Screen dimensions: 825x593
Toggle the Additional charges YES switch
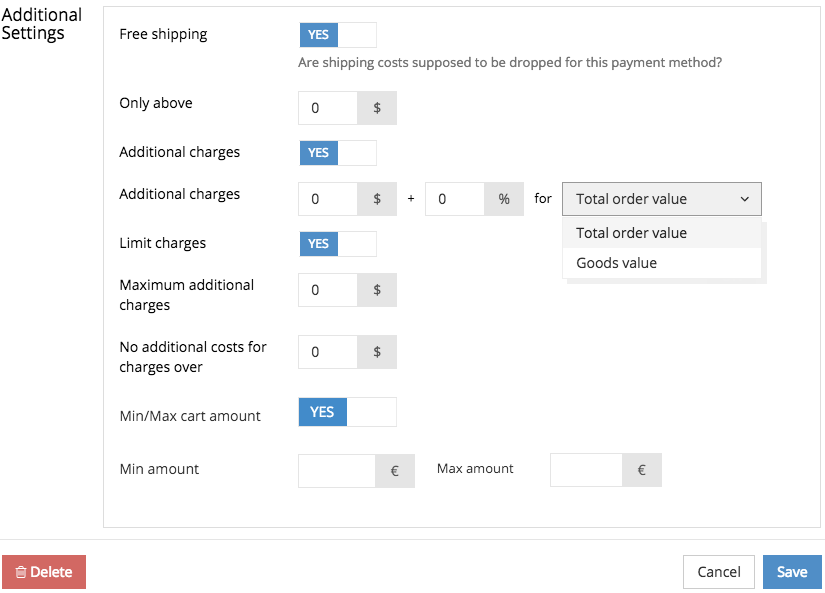[338, 153]
